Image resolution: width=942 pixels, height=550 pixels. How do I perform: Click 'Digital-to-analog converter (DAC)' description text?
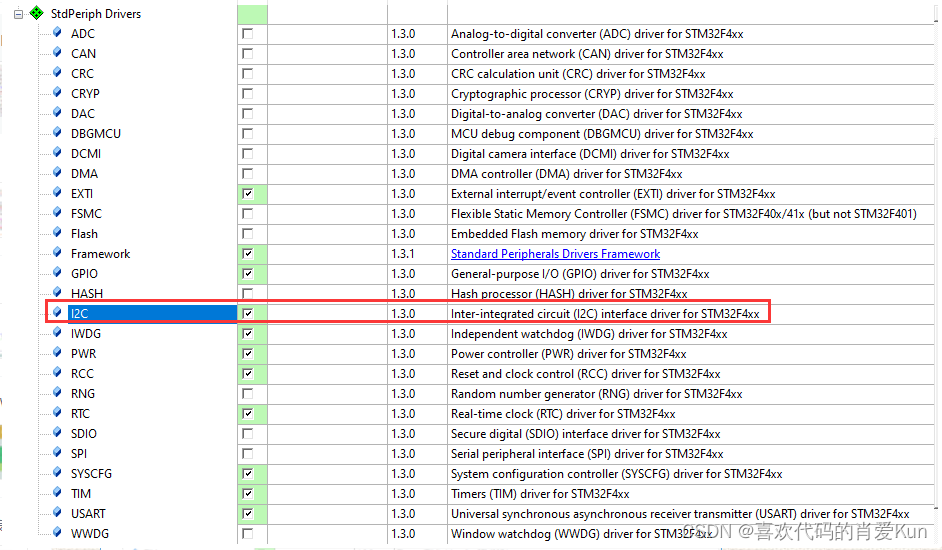pos(597,114)
